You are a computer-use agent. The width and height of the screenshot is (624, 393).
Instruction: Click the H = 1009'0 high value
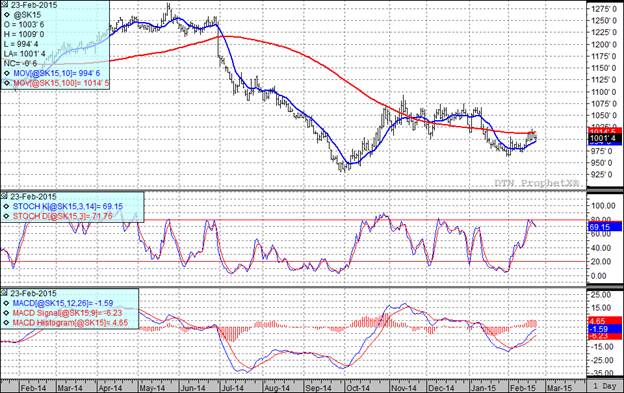(x=24, y=34)
